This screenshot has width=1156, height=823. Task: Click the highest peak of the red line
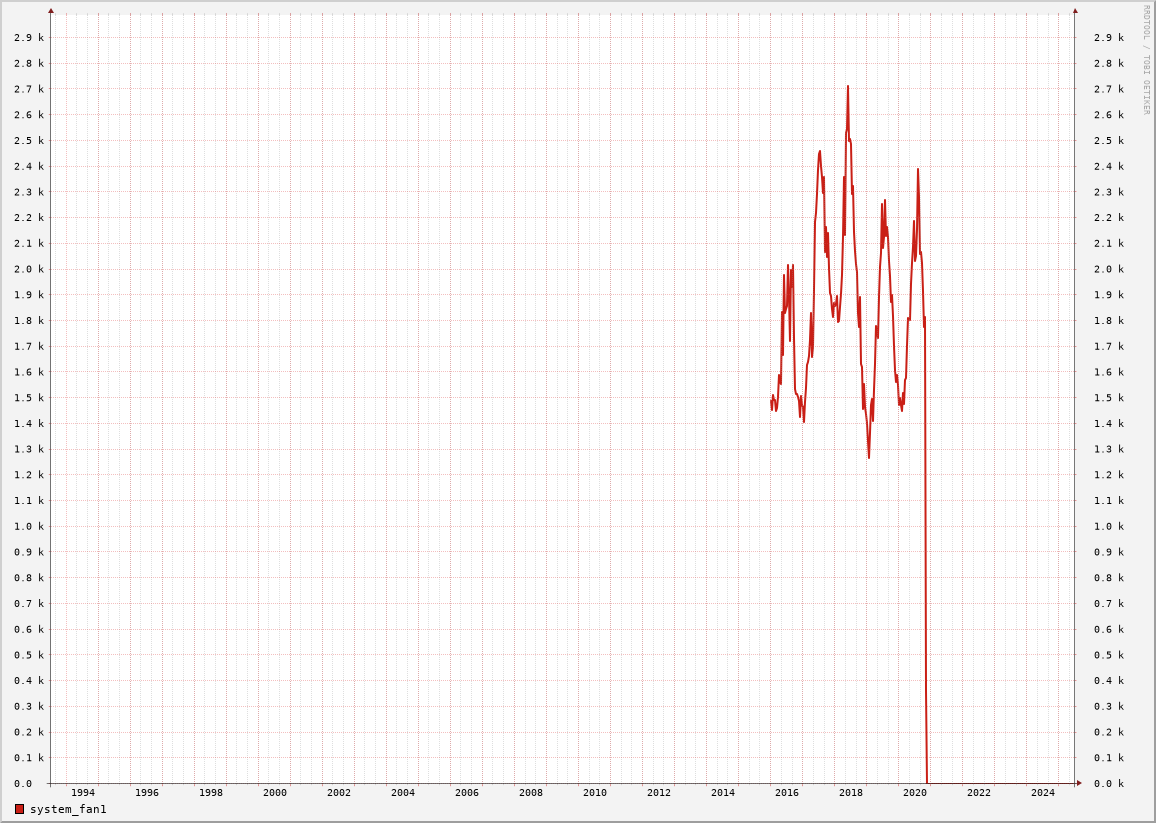(x=848, y=87)
